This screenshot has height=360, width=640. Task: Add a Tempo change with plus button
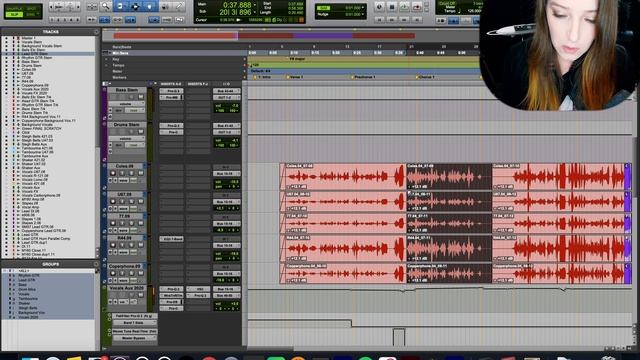point(245,65)
